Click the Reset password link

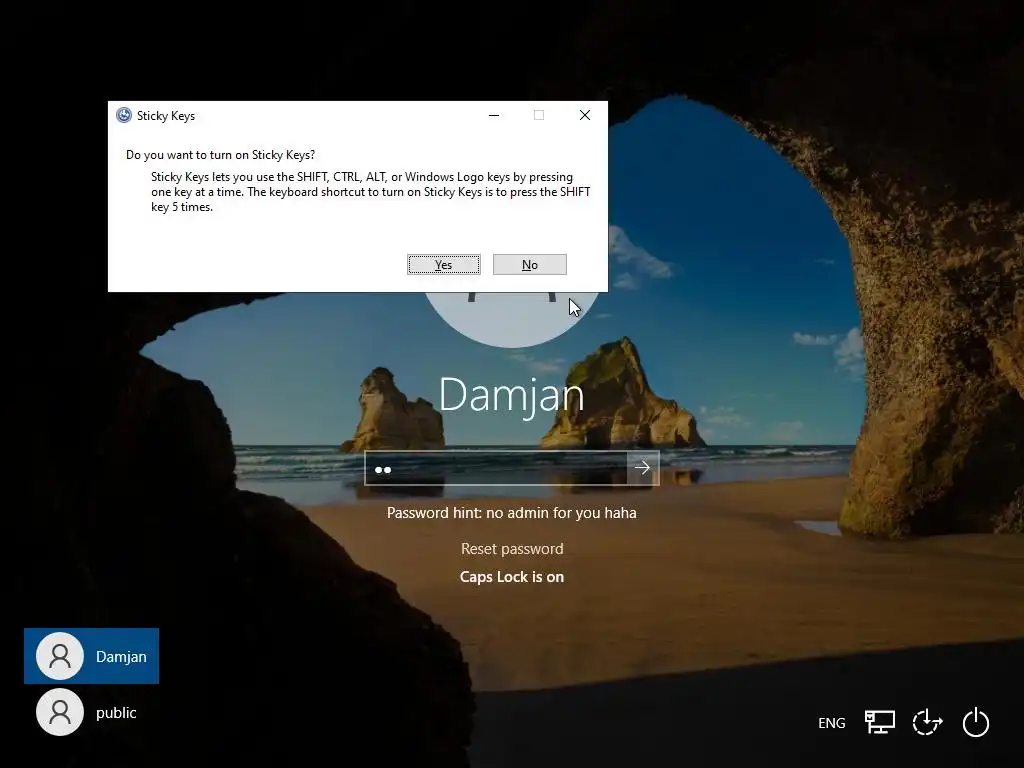point(512,549)
